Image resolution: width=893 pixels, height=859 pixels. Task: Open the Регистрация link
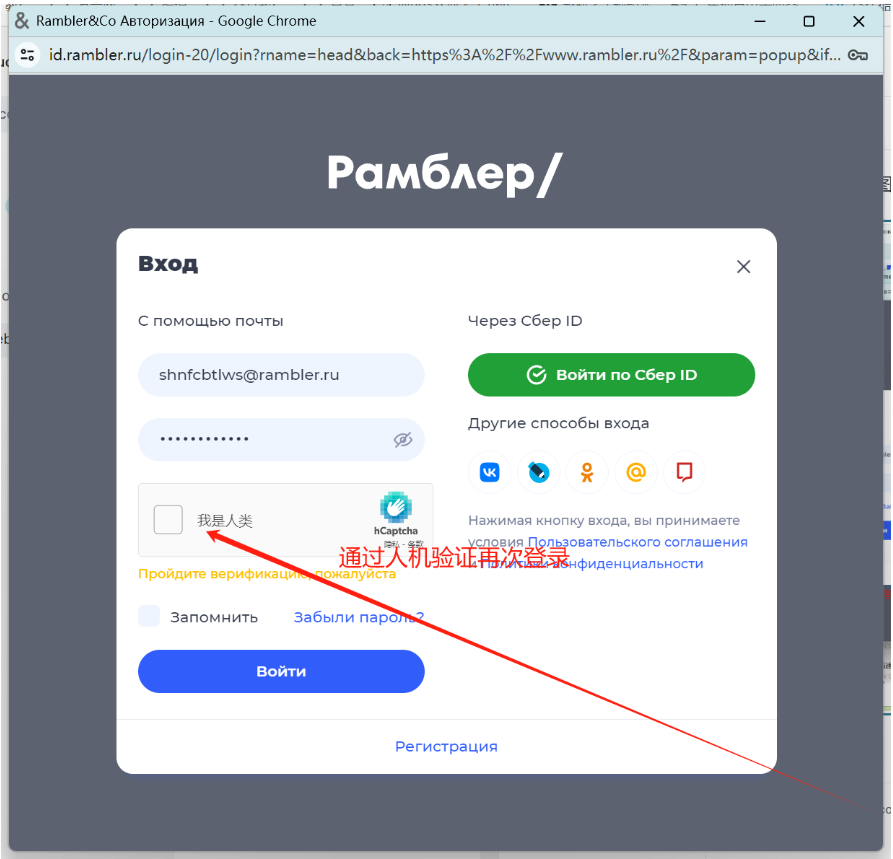tap(446, 746)
